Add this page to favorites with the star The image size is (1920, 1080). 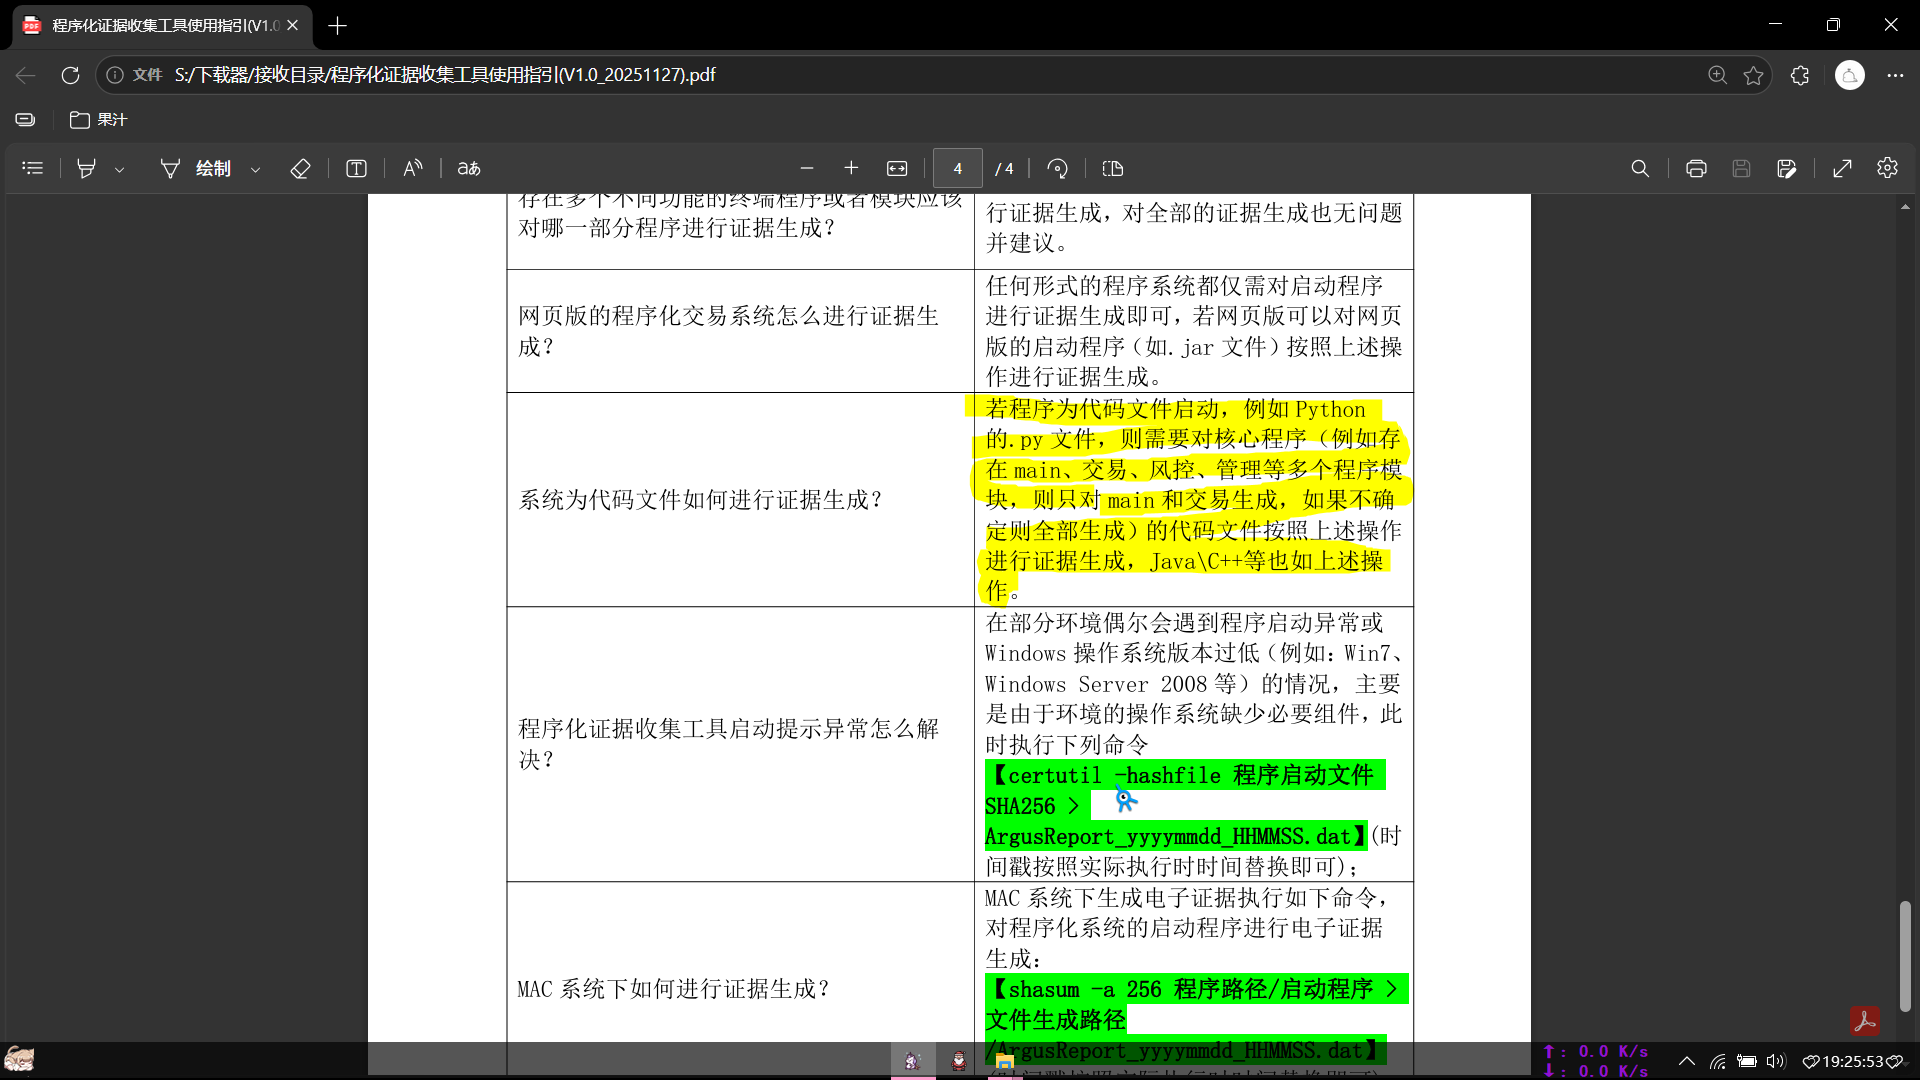click(1753, 75)
